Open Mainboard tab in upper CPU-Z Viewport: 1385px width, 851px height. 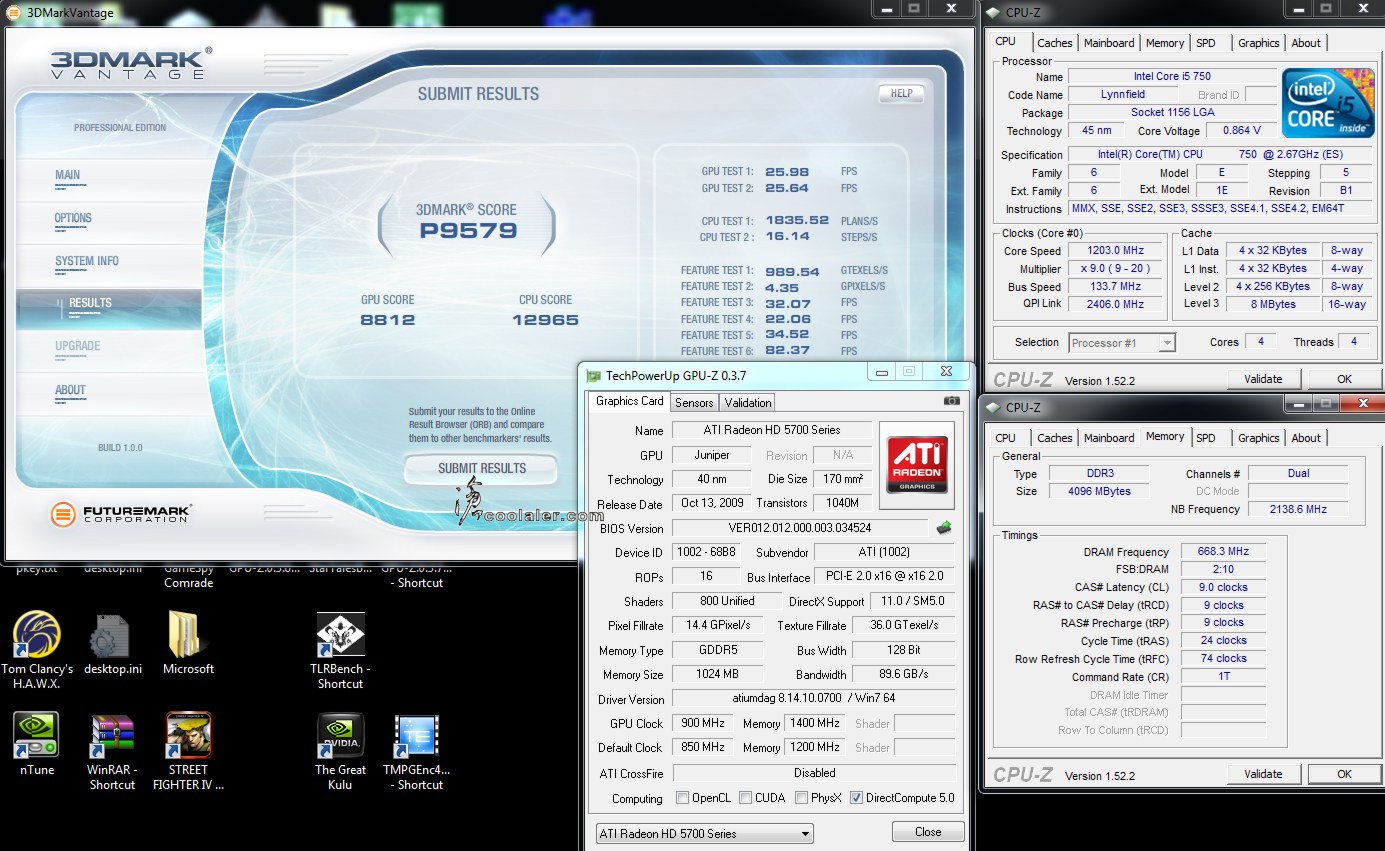point(1109,43)
